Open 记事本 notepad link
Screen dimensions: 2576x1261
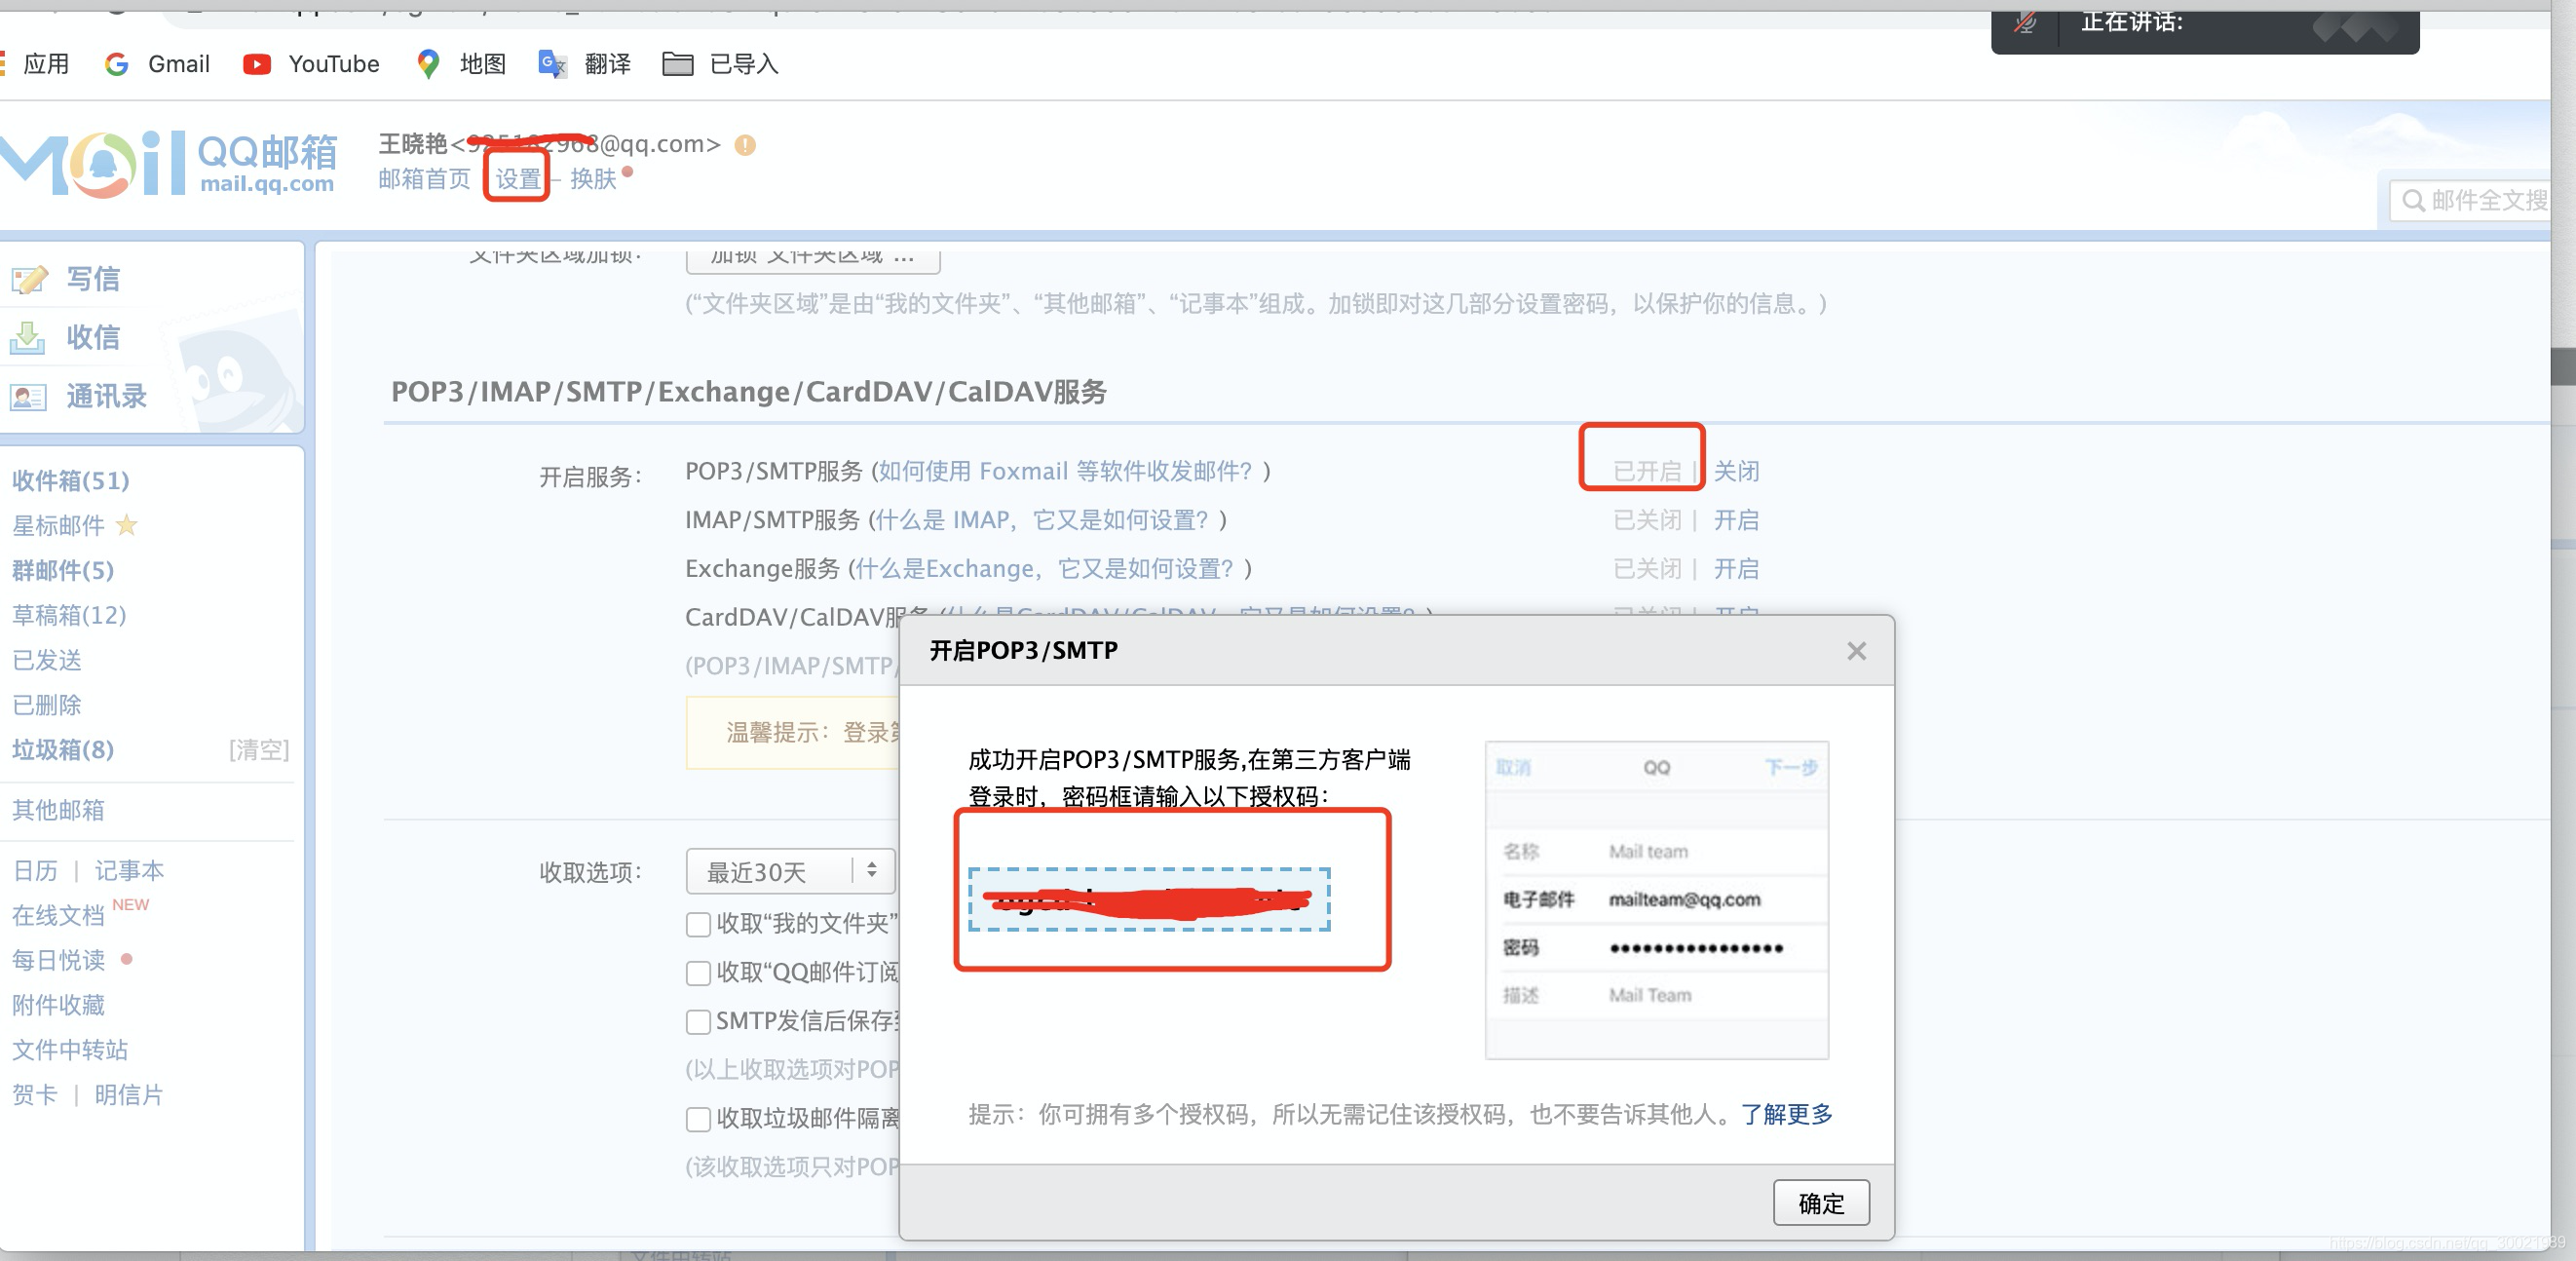tap(129, 871)
